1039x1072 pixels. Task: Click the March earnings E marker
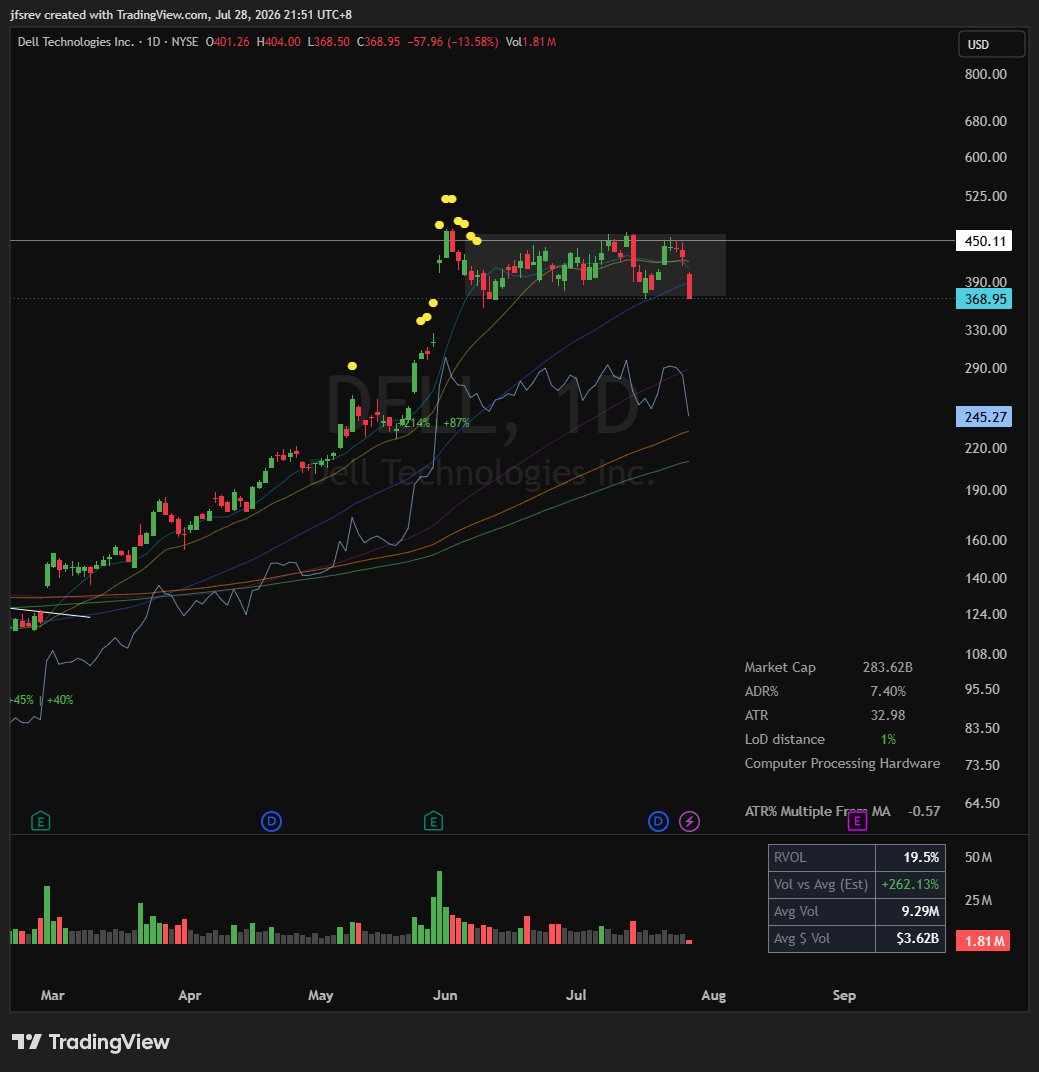(x=40, y=821)
